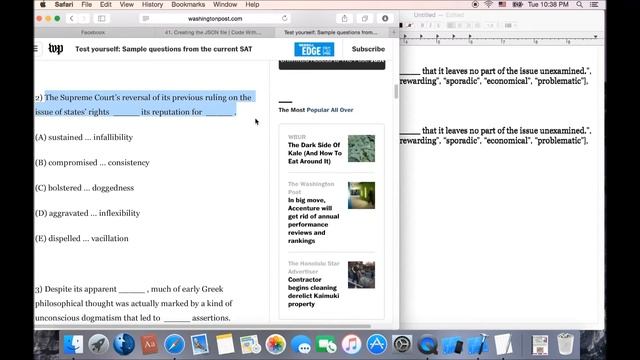Open Wi-Fi status menu
The image size is (640, 360).
[x=488, y=4]
